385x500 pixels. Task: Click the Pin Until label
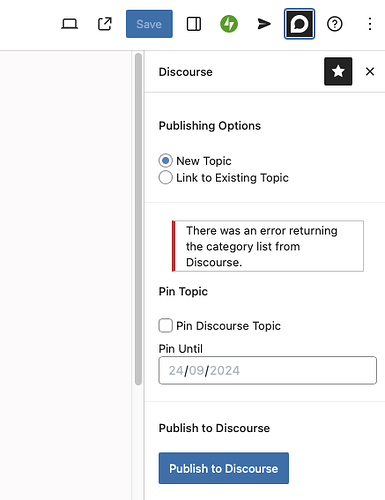tap(181, 349)
